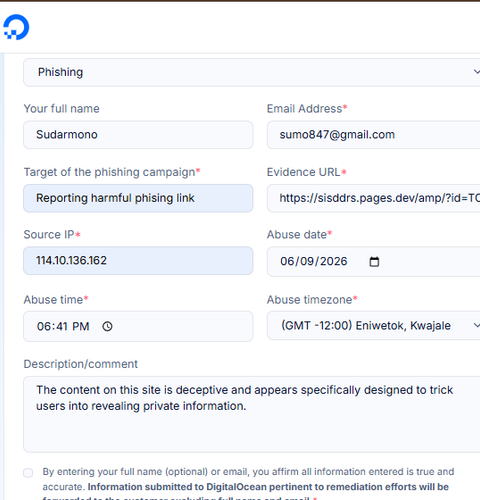Screen dimensions: 480x500
Task: Check the affirmation checkbox
Action: pyautogui.click(x=28, y=473)
